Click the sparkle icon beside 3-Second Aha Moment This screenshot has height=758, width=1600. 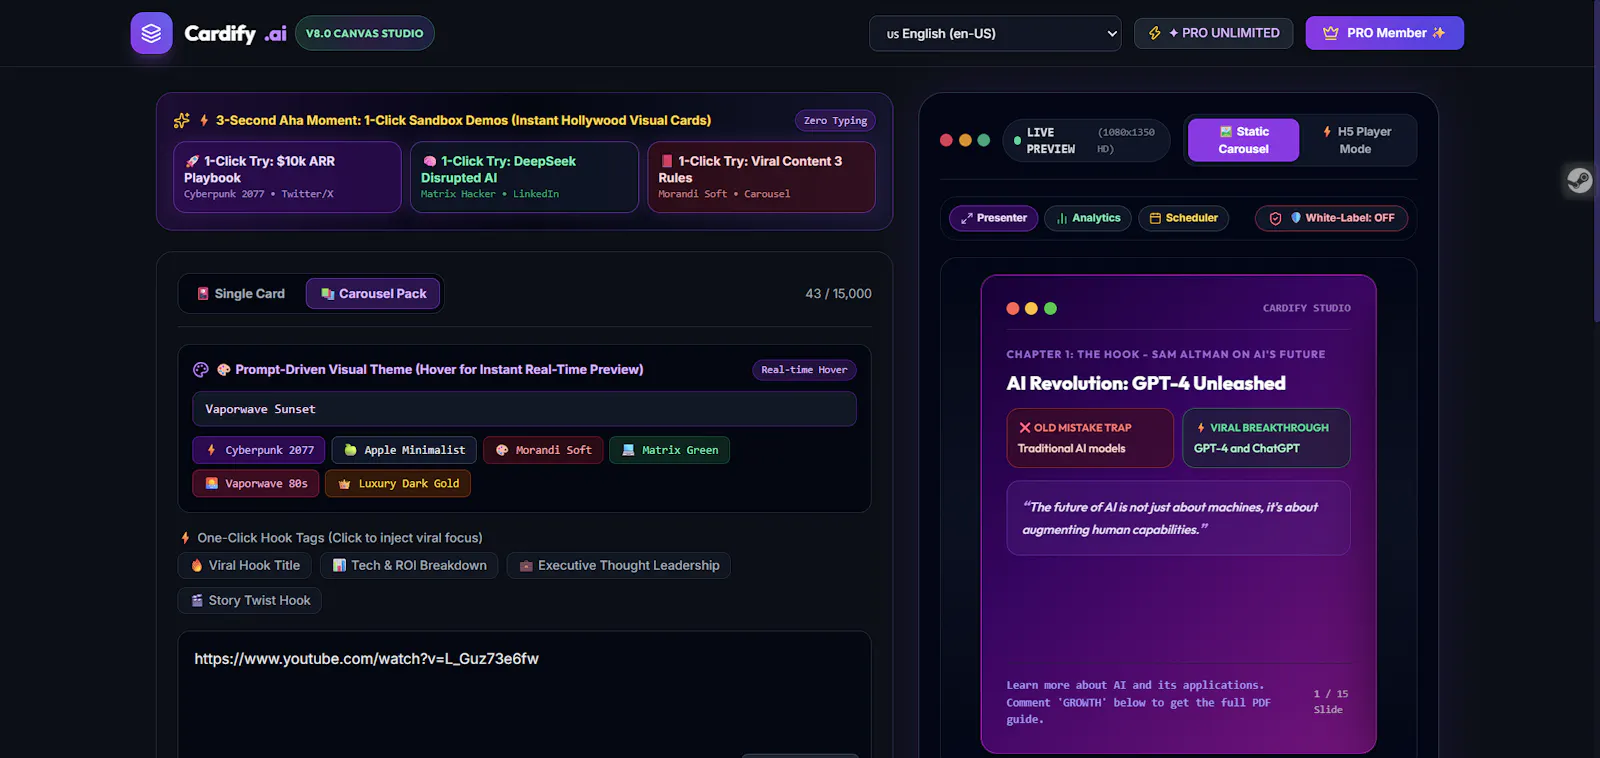click(181, 120)
